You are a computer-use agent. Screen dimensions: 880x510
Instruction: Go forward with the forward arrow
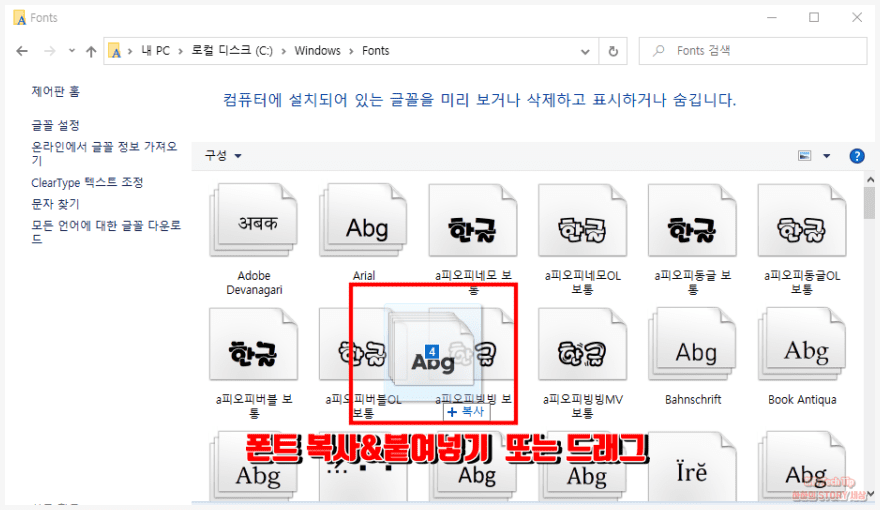[49, 51]
